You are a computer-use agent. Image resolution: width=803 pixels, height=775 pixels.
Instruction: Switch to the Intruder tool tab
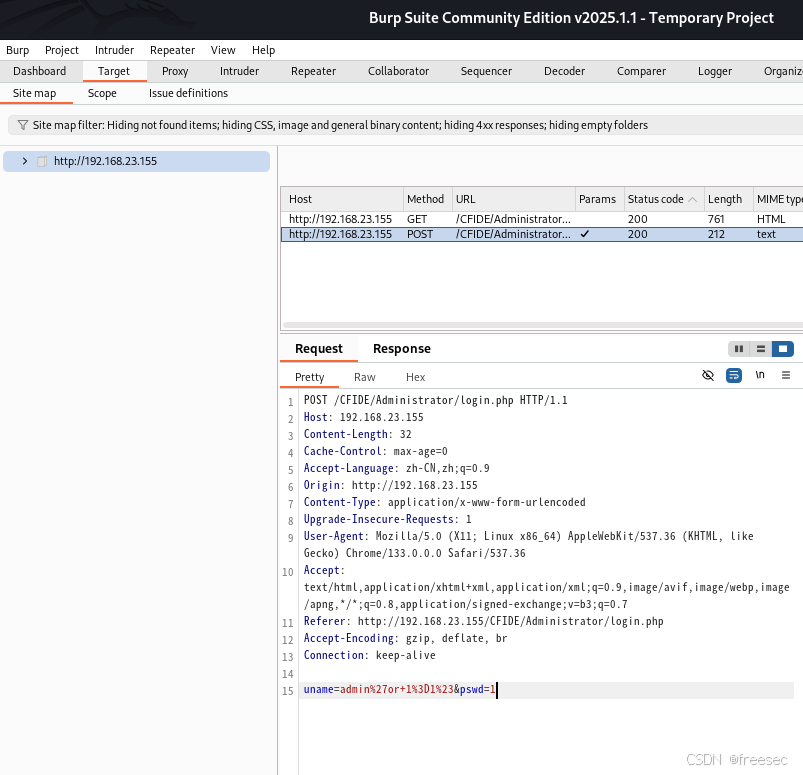239,71
